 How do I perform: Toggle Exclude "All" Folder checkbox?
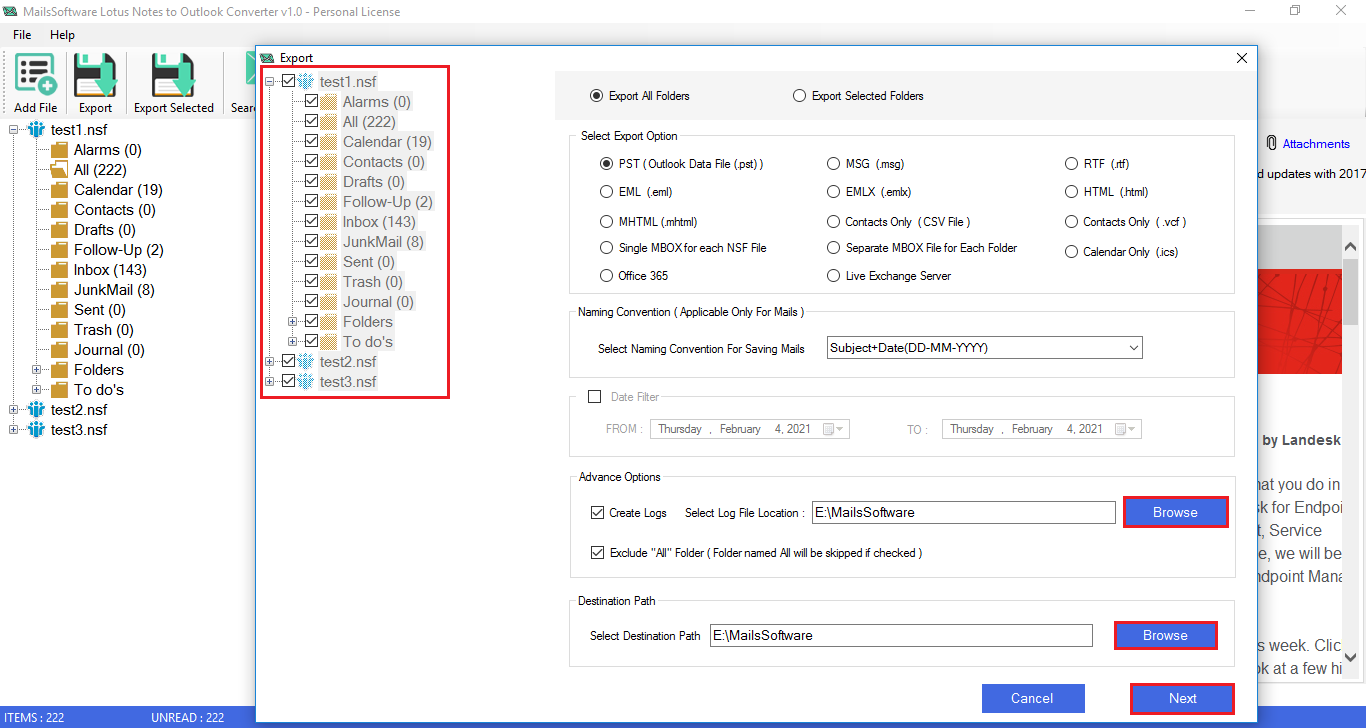click(597, 553)
